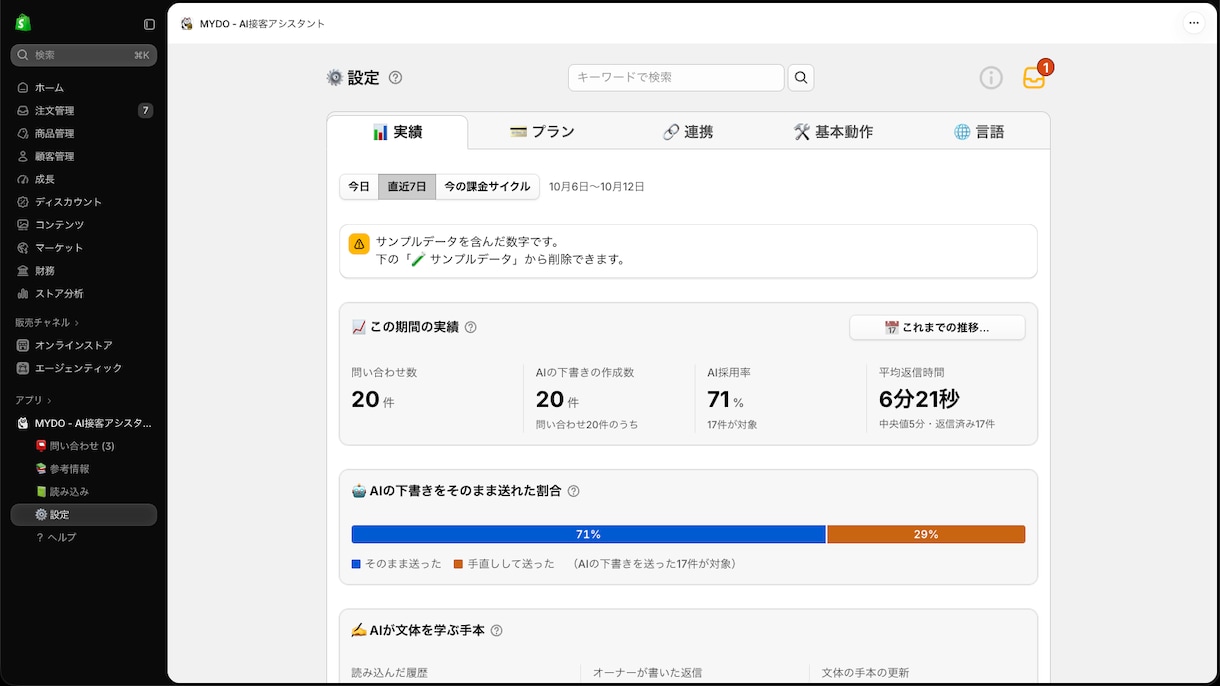Click the コンテンツ image icon

pos(23,225)
